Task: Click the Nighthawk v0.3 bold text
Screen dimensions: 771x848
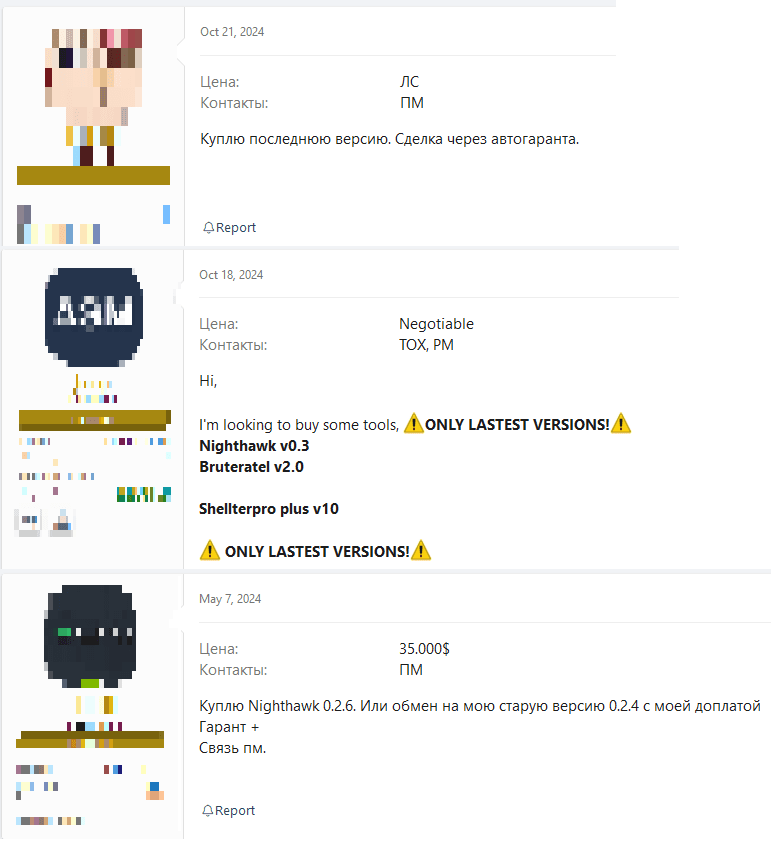Action: [x=254, y=446]
